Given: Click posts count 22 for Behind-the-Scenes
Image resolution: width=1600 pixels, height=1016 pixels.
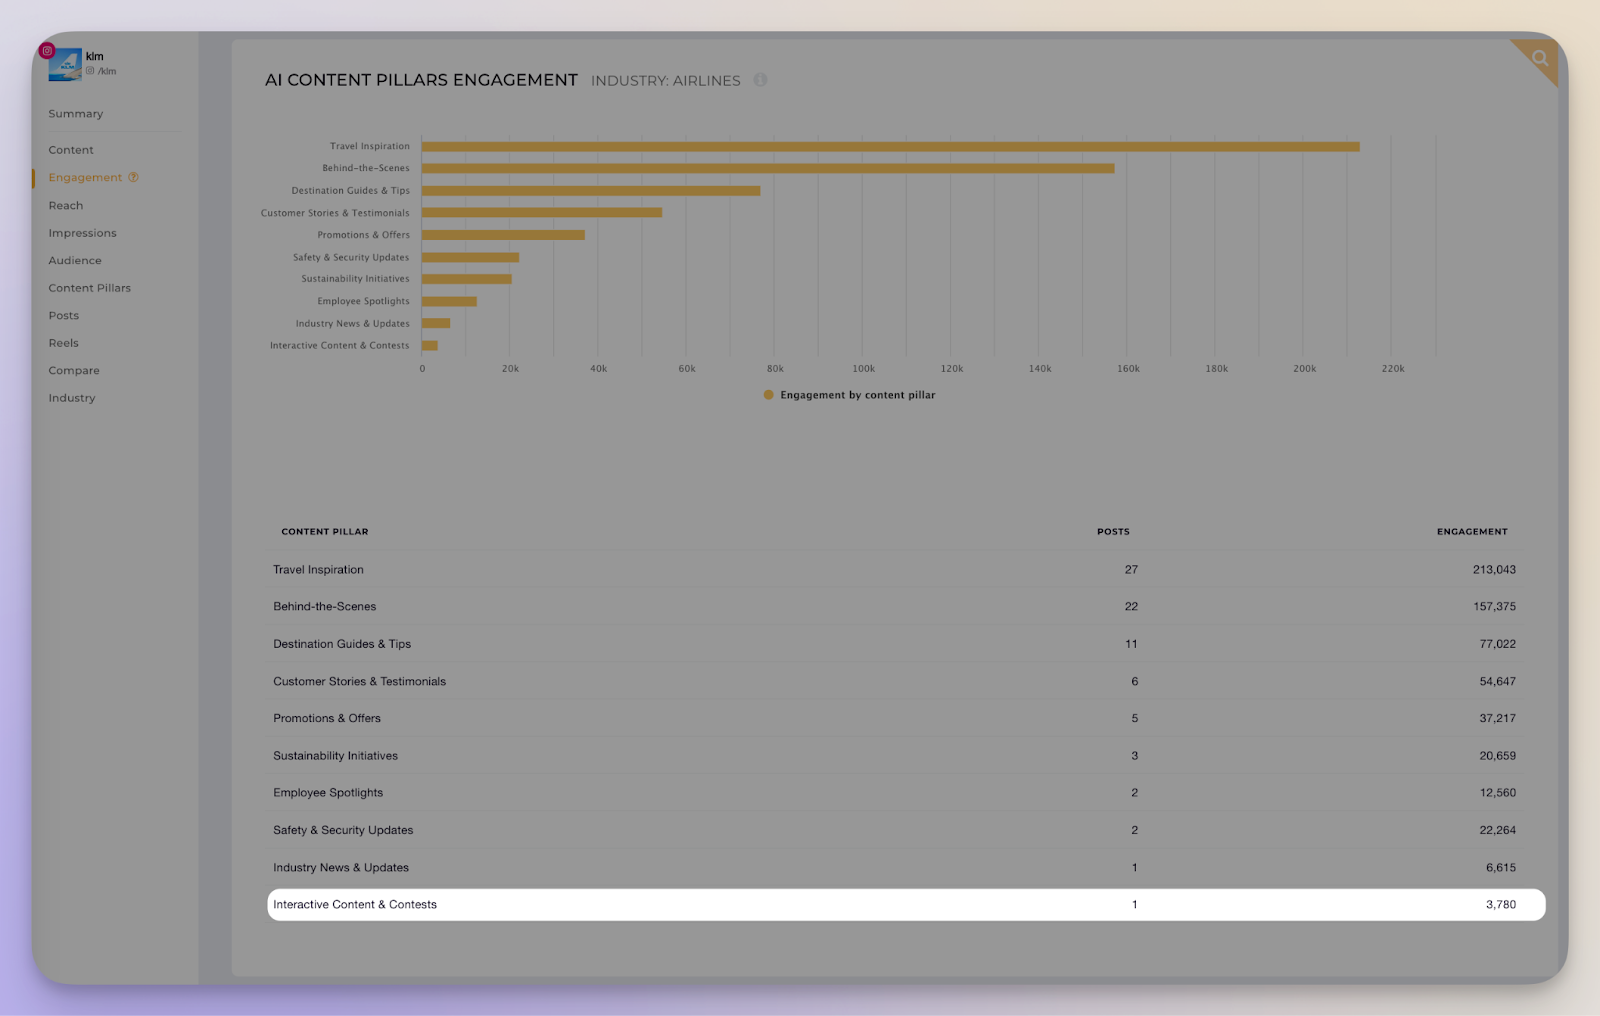Looking at the screenshot, I should pyautogui.click(x=1131, y=607).
